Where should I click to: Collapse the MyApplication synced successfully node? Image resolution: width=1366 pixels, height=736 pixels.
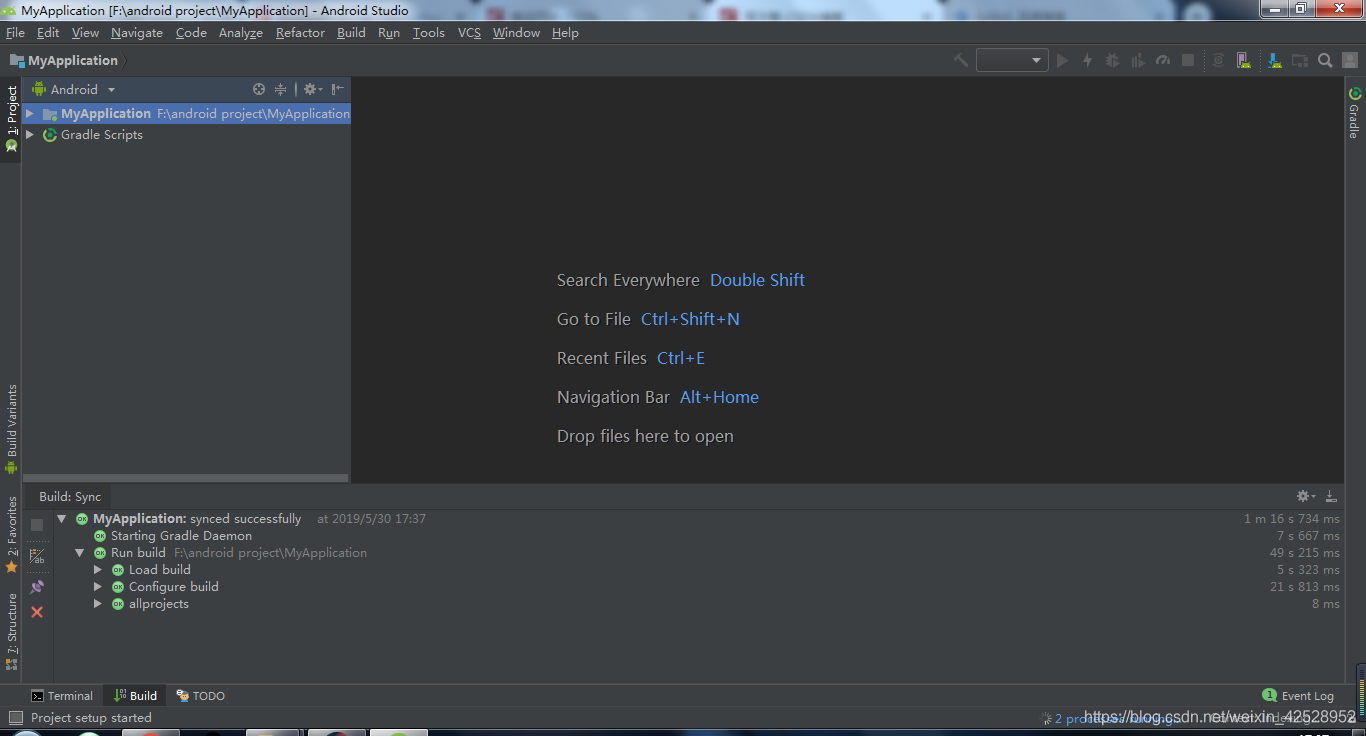click(x=62, y=519)
